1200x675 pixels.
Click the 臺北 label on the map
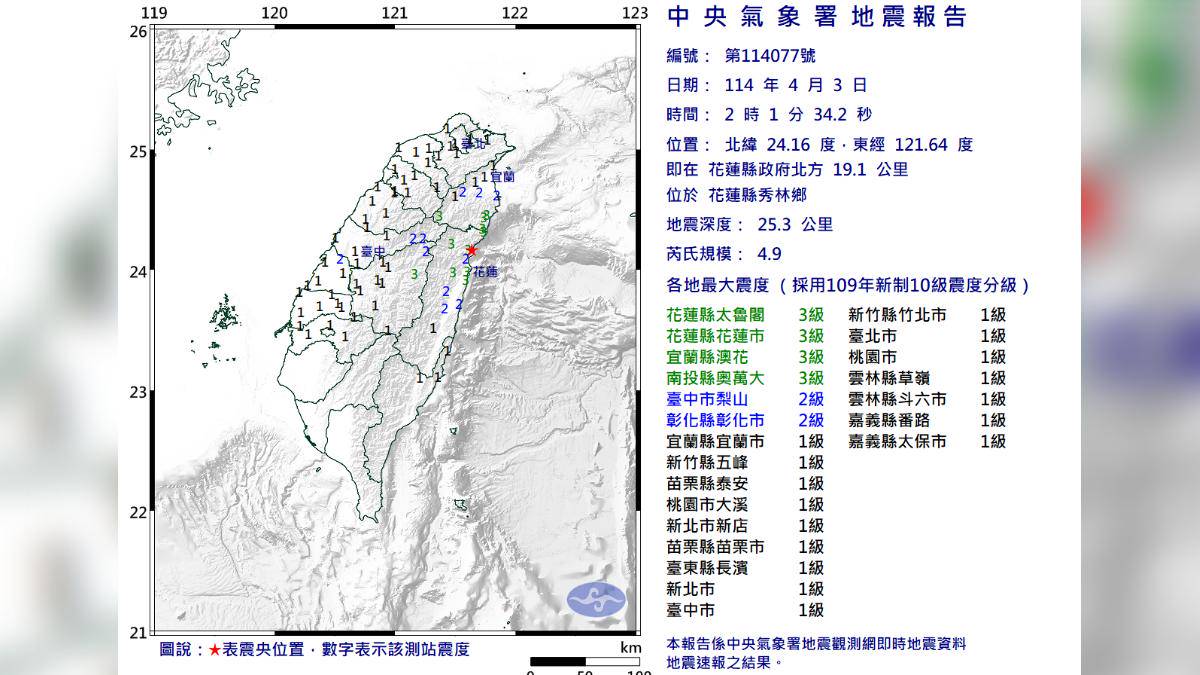point(472,144)
